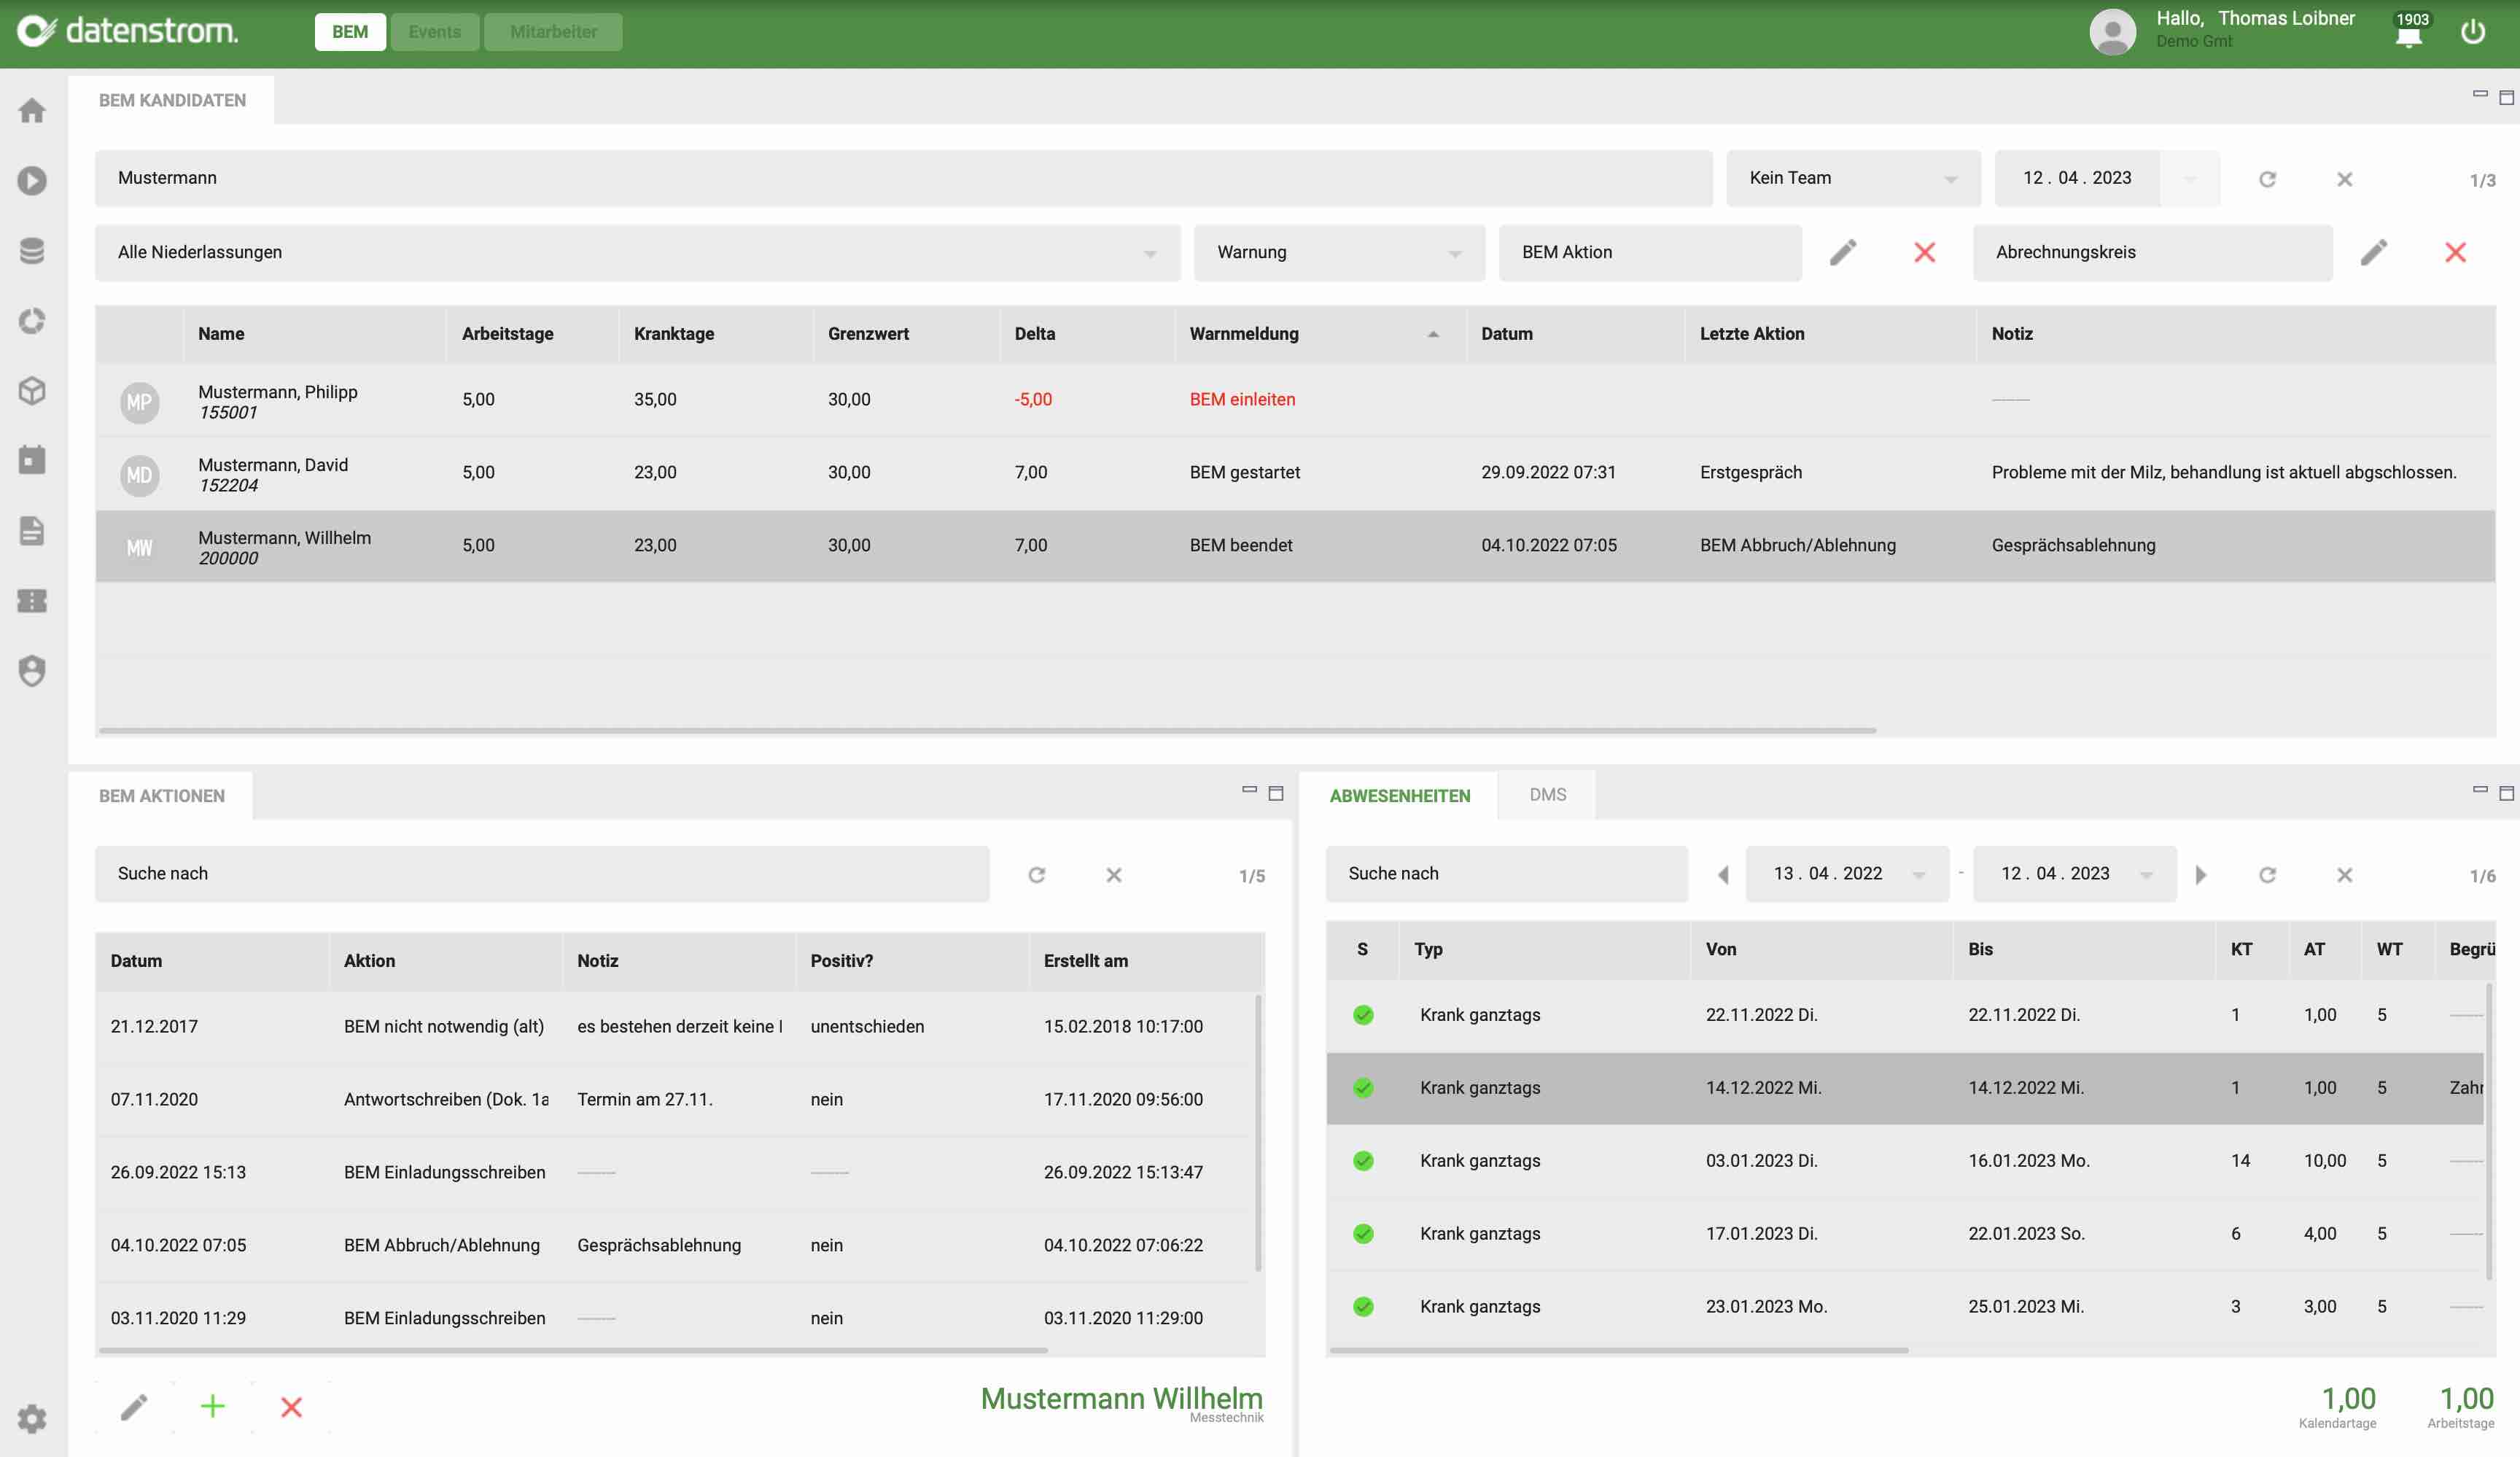Viewport: 2520px width, 1457px height.
Task: Toggle the green status check for 03.01.2023 absence
Action: 1363,1160
